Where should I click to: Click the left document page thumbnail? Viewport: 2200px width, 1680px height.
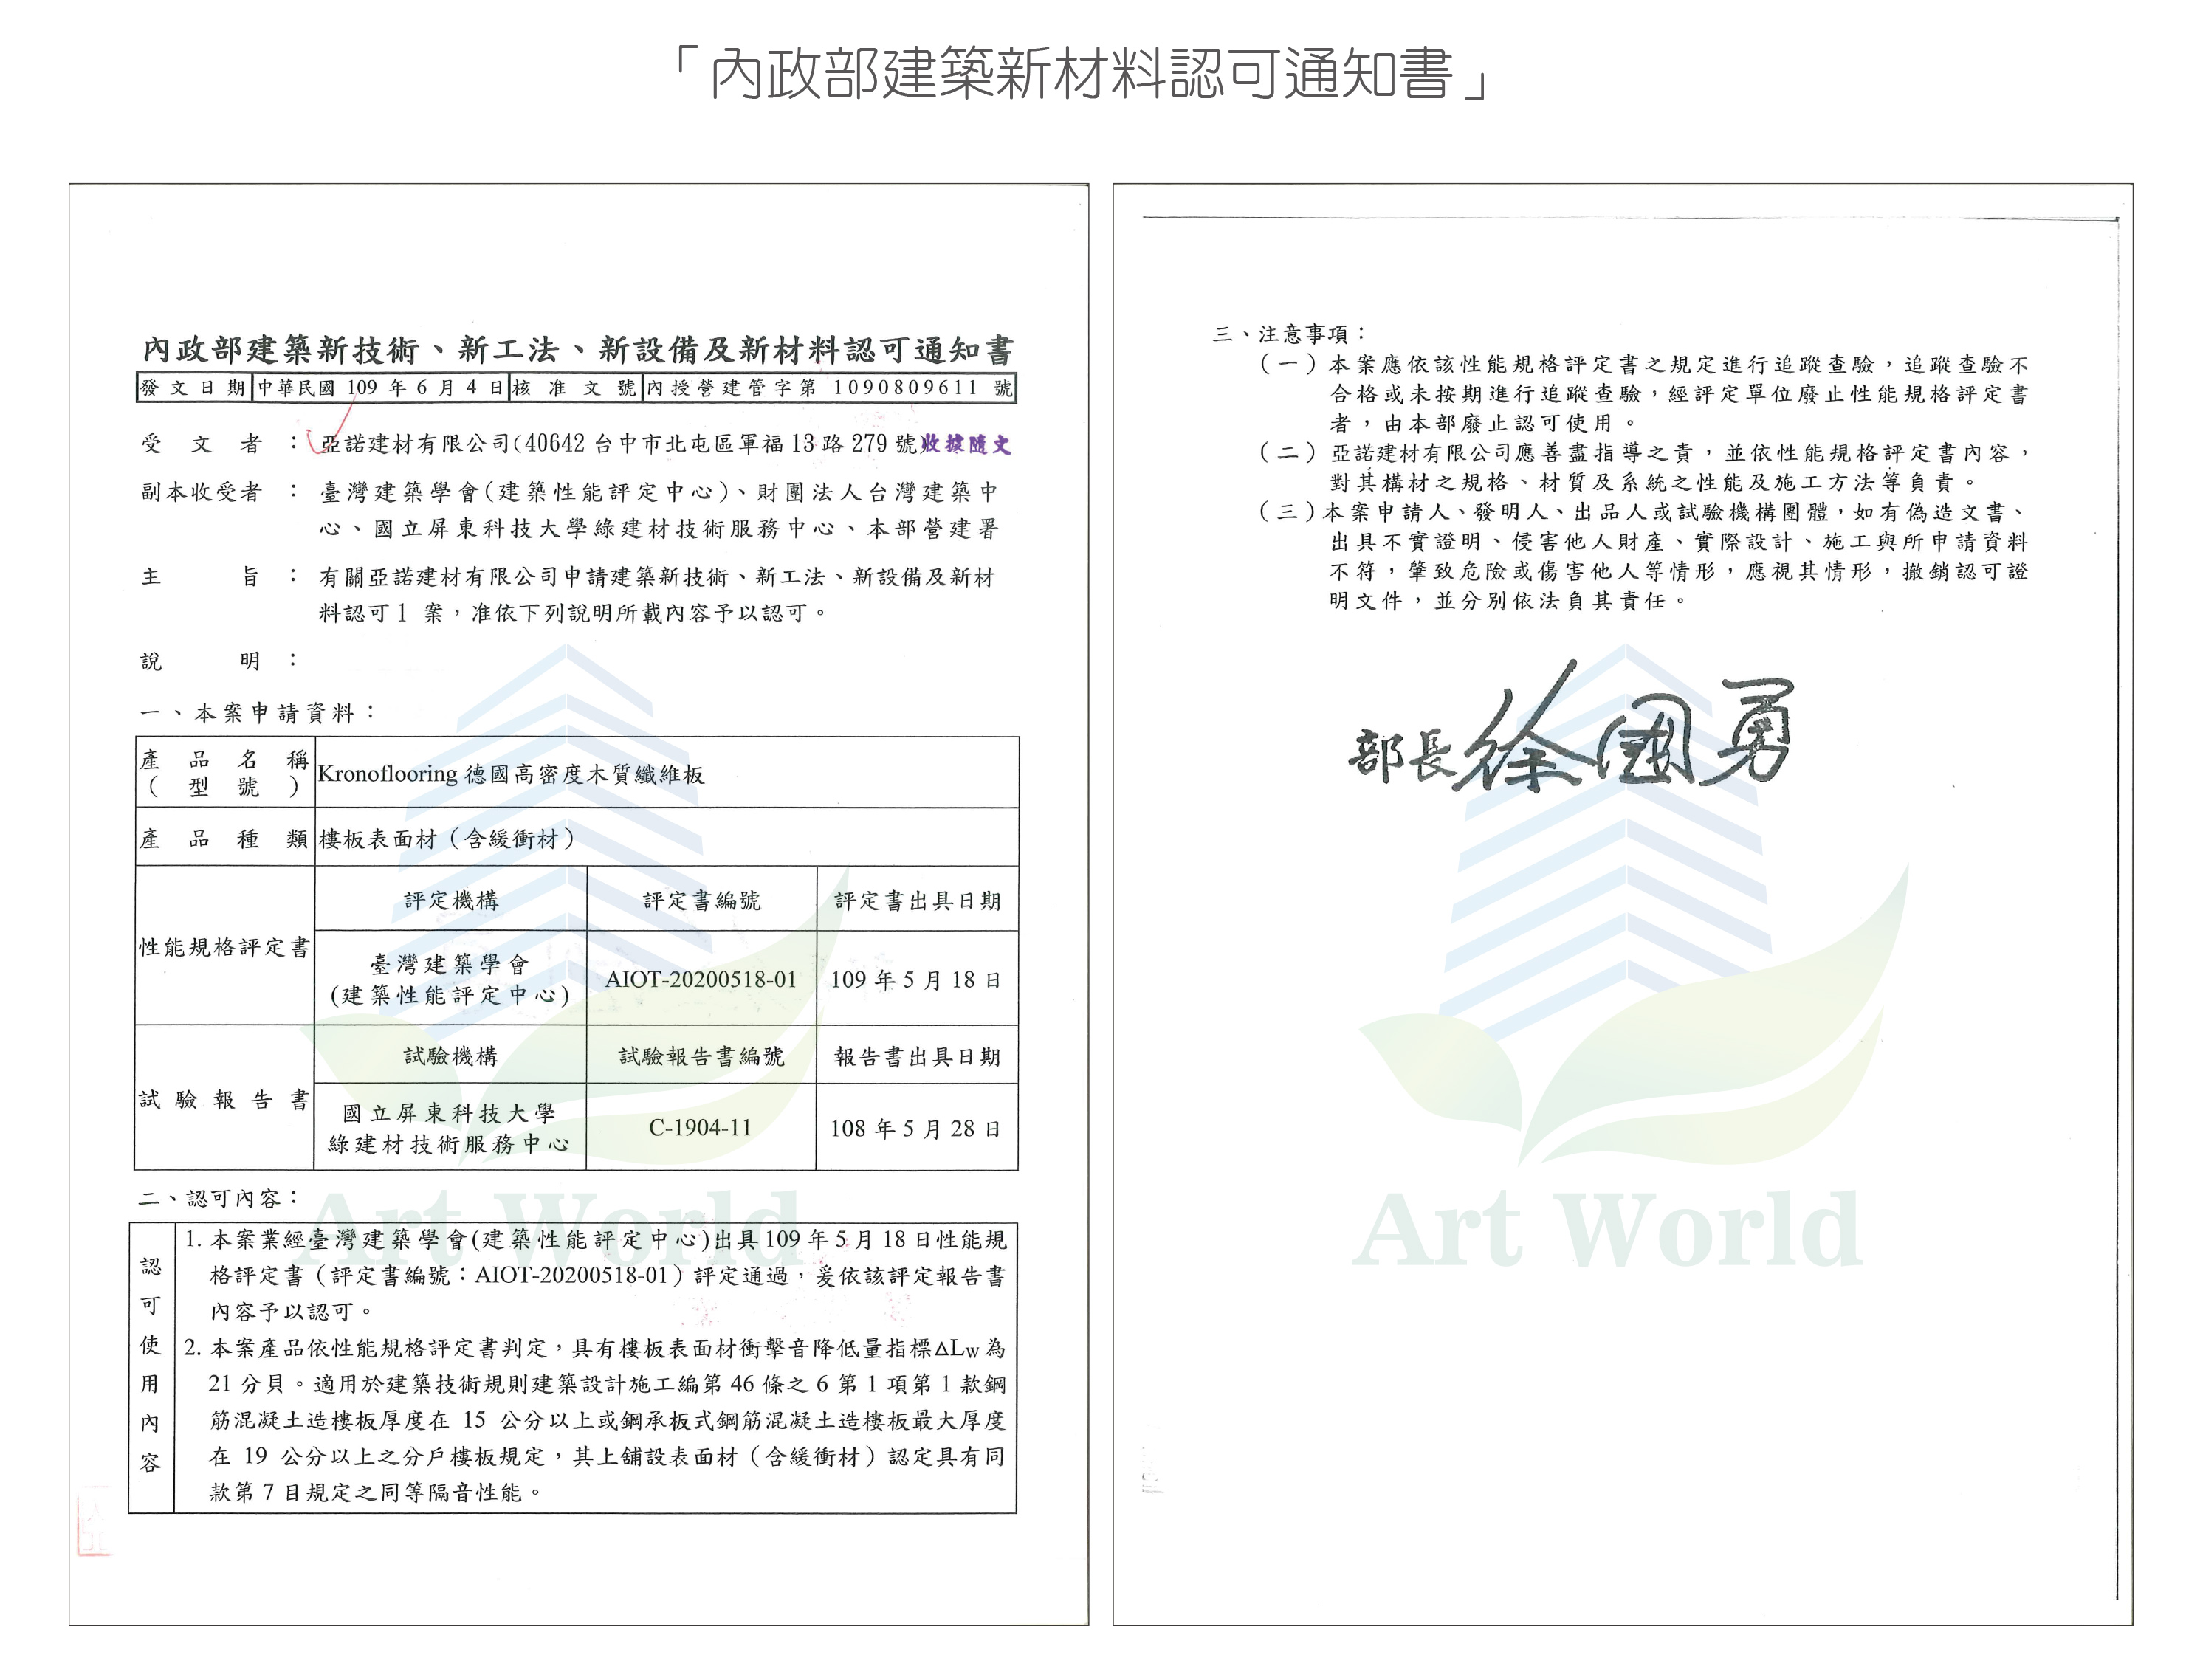tap(578, 903)
